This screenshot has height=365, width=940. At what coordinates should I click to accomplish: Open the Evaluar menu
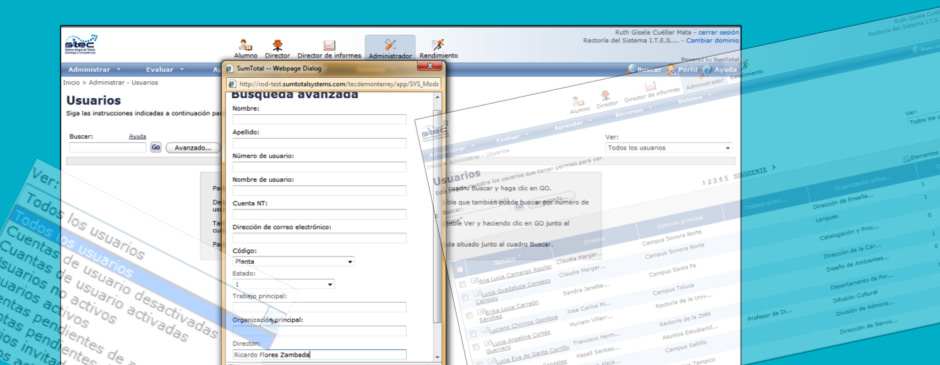point(164,70)
